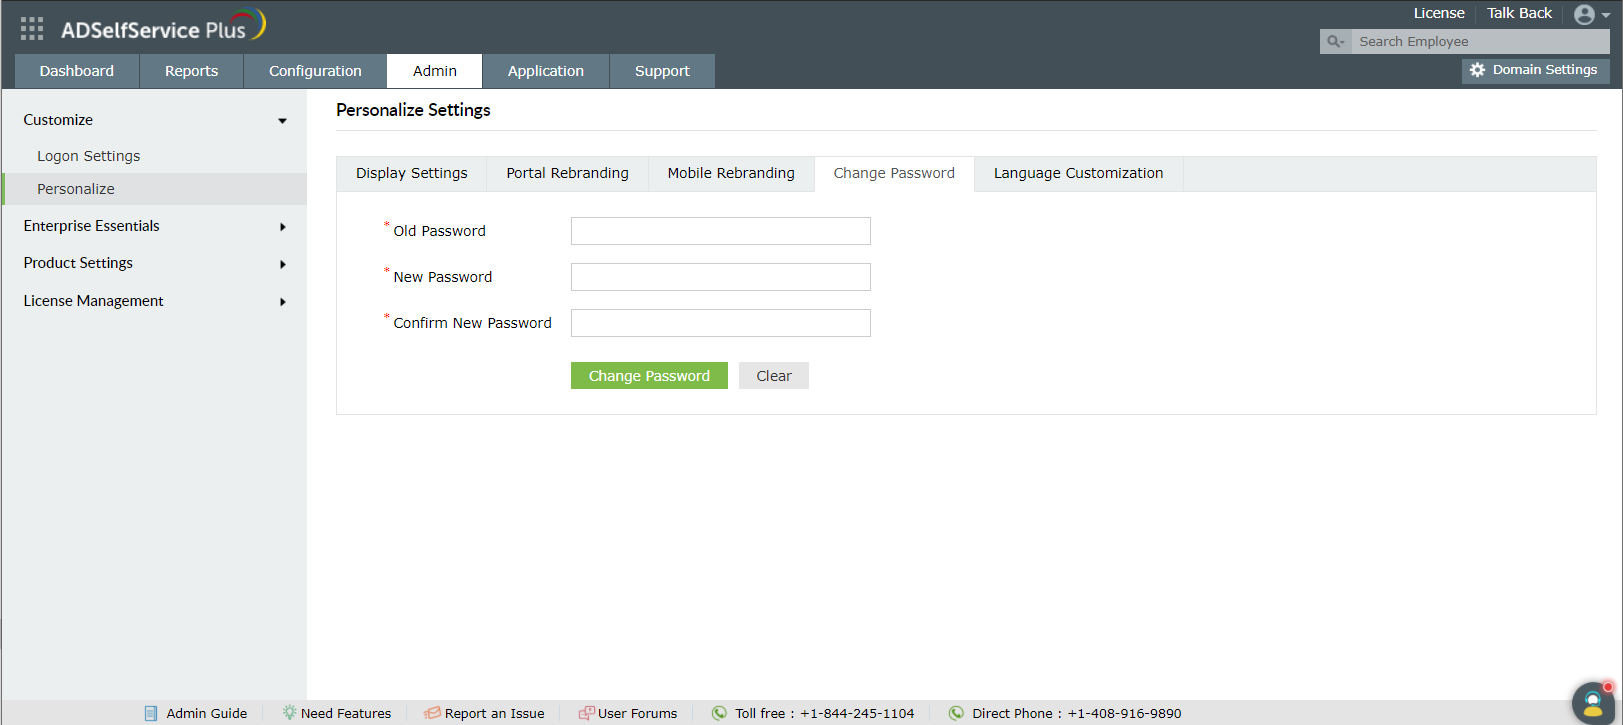Click the search employee magnifier icon

point(1335,41)
